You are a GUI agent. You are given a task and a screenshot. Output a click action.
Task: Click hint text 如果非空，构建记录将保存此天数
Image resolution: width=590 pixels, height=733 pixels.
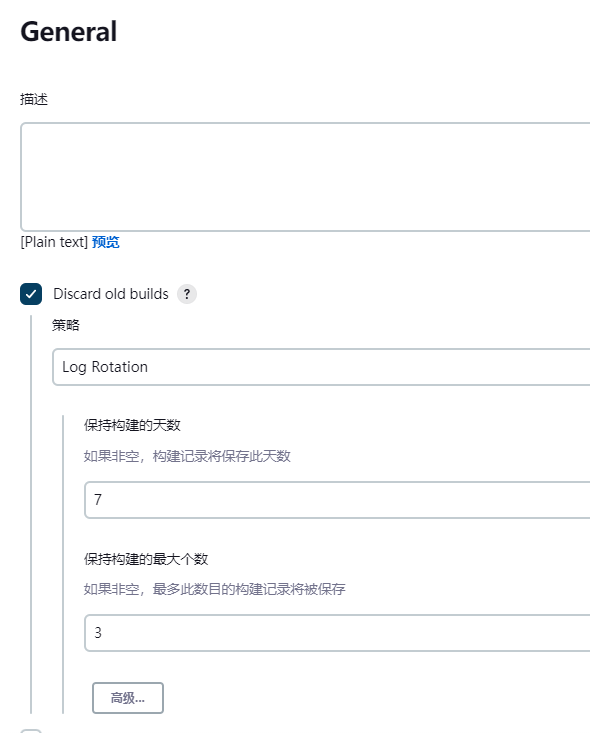pos(187,456)
